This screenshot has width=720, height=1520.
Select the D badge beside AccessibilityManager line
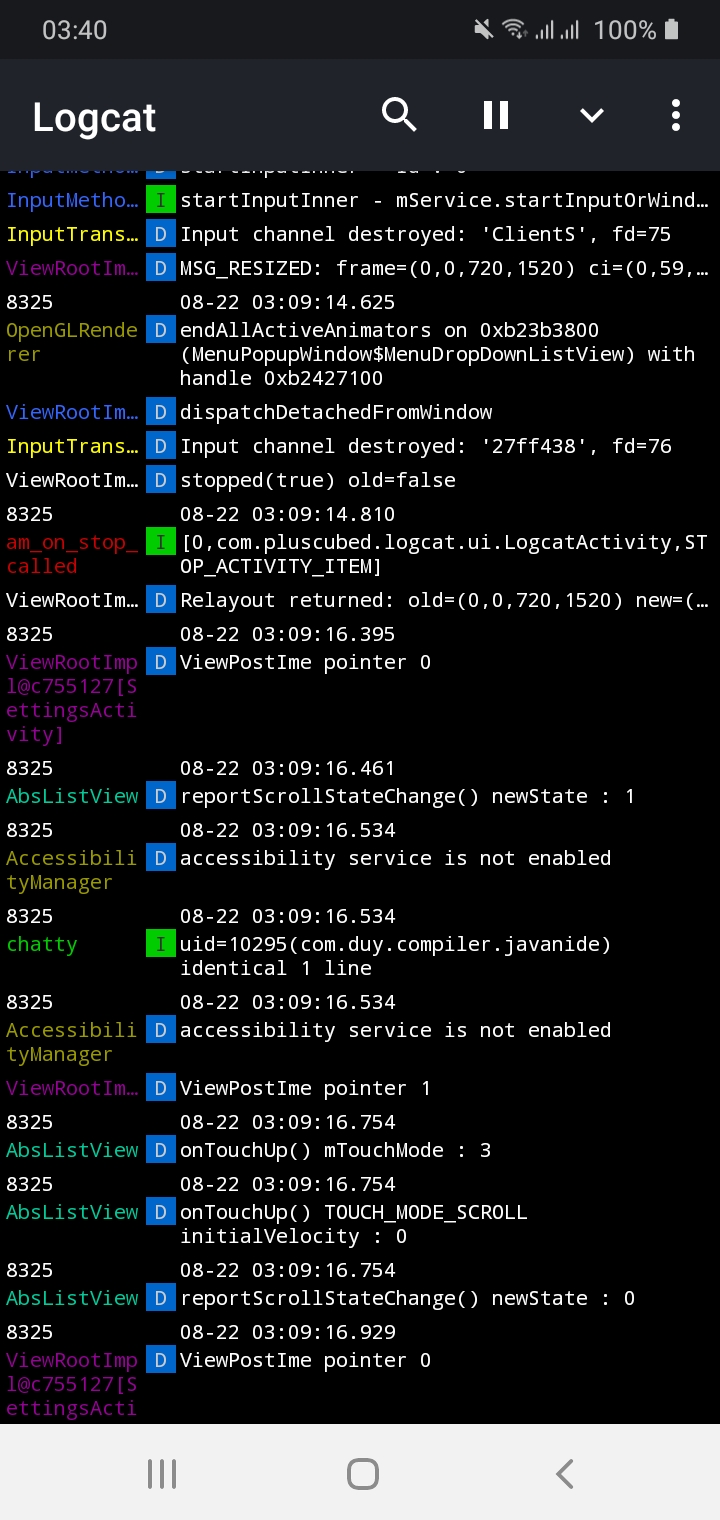coord(160,857)
